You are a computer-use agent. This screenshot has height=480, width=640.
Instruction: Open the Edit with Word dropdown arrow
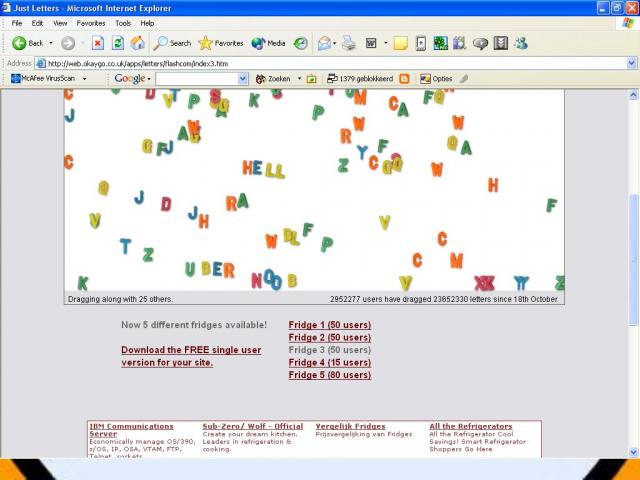pyautogui.click(x=385, y=43)
